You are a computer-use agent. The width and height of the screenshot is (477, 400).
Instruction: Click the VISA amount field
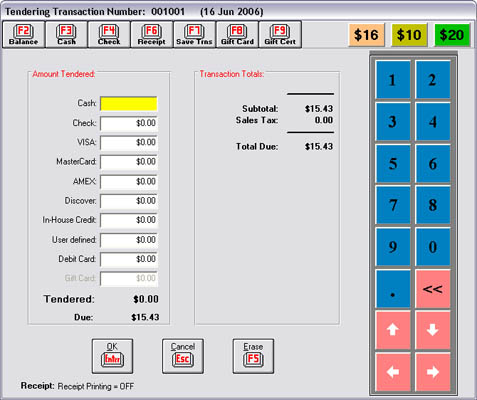point(129,143)
